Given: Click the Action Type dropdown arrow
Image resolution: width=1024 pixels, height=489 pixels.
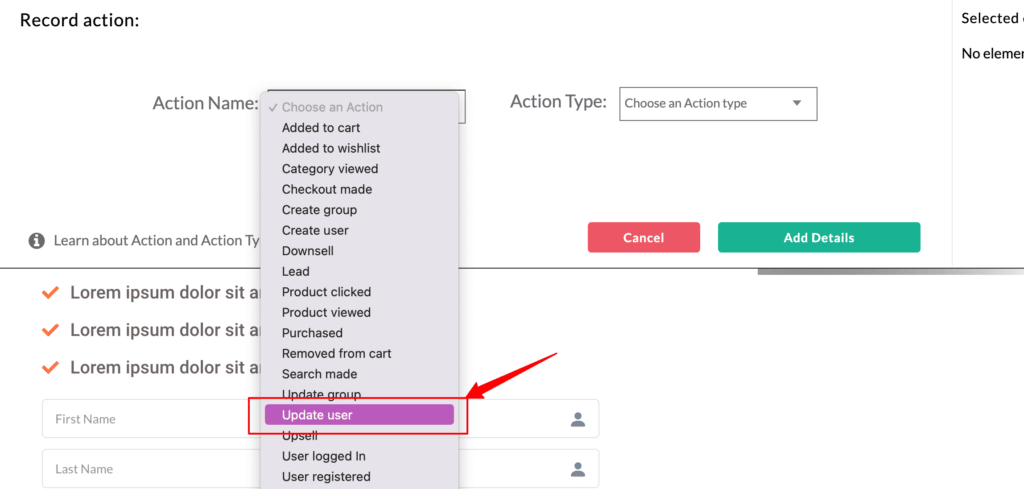Looking at the screenshot, I should (796, 103).
